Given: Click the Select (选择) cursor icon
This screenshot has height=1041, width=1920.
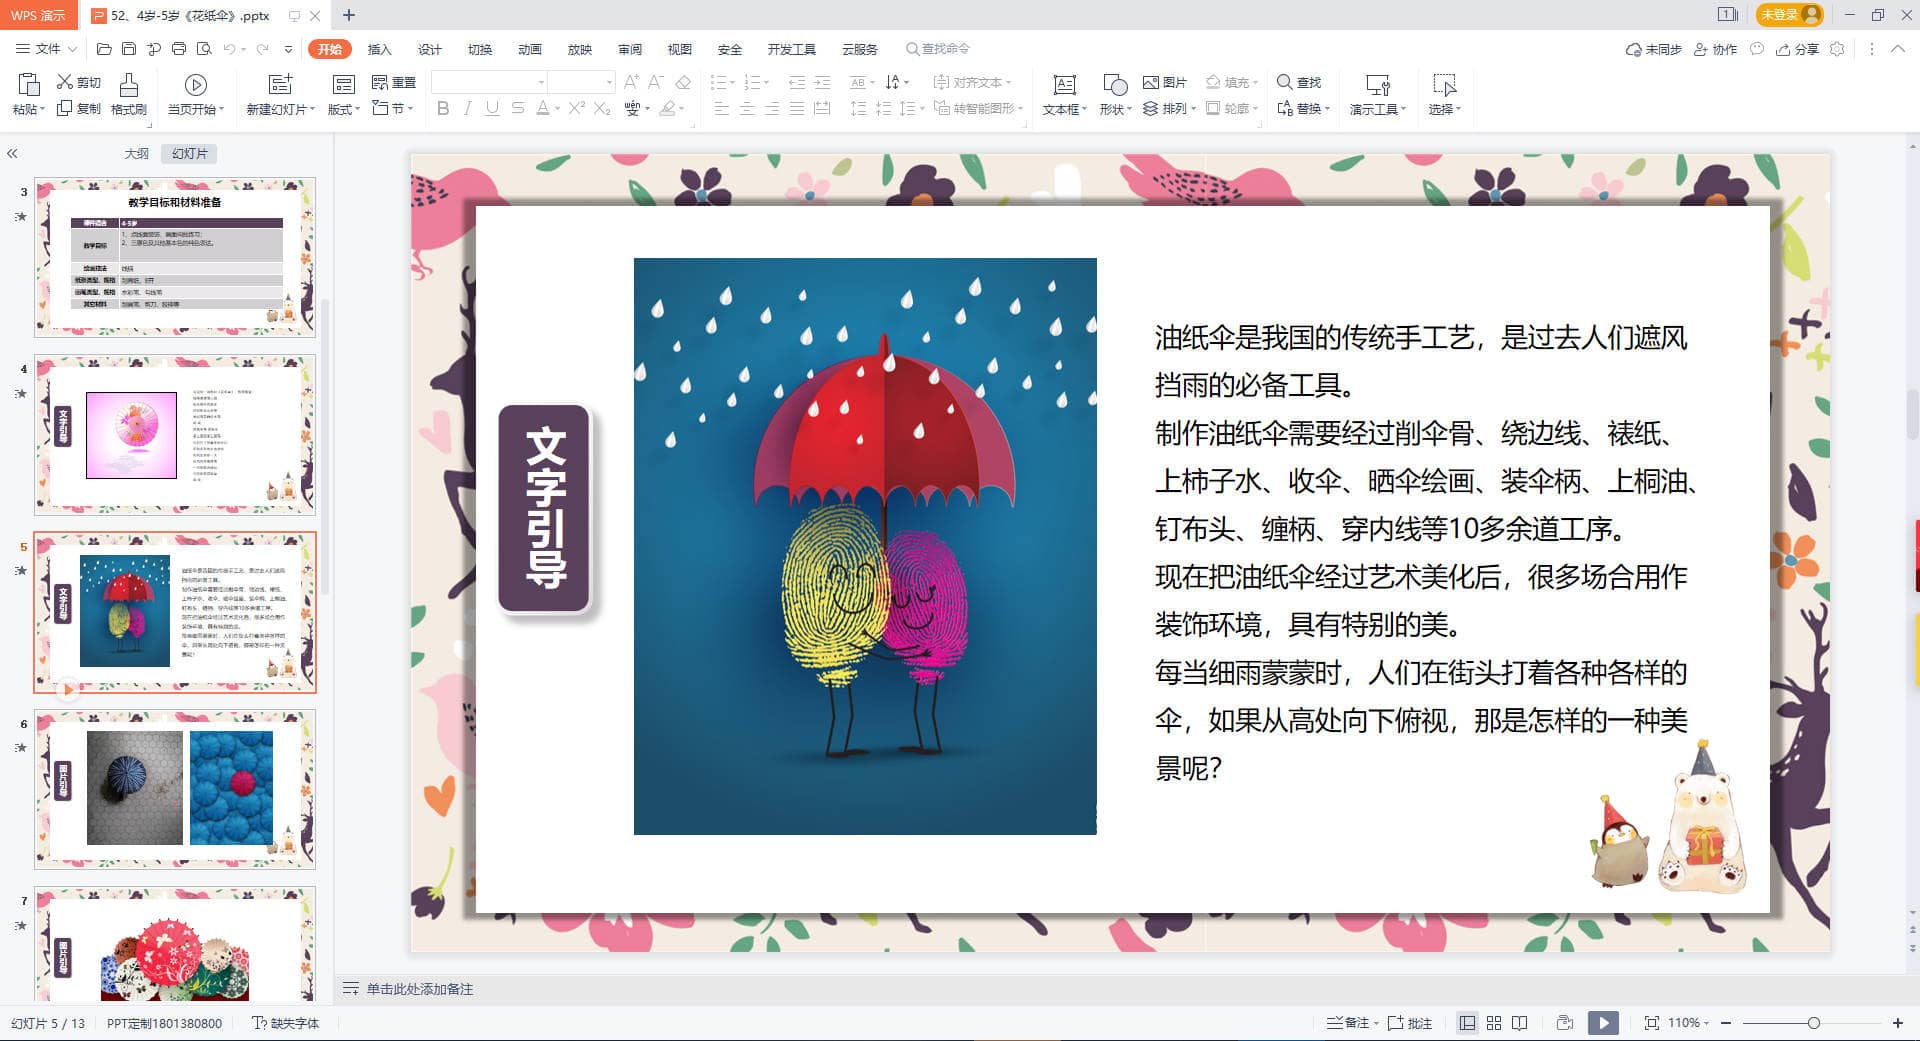Looking at the screenshot, I should (x=1444, y=85).
